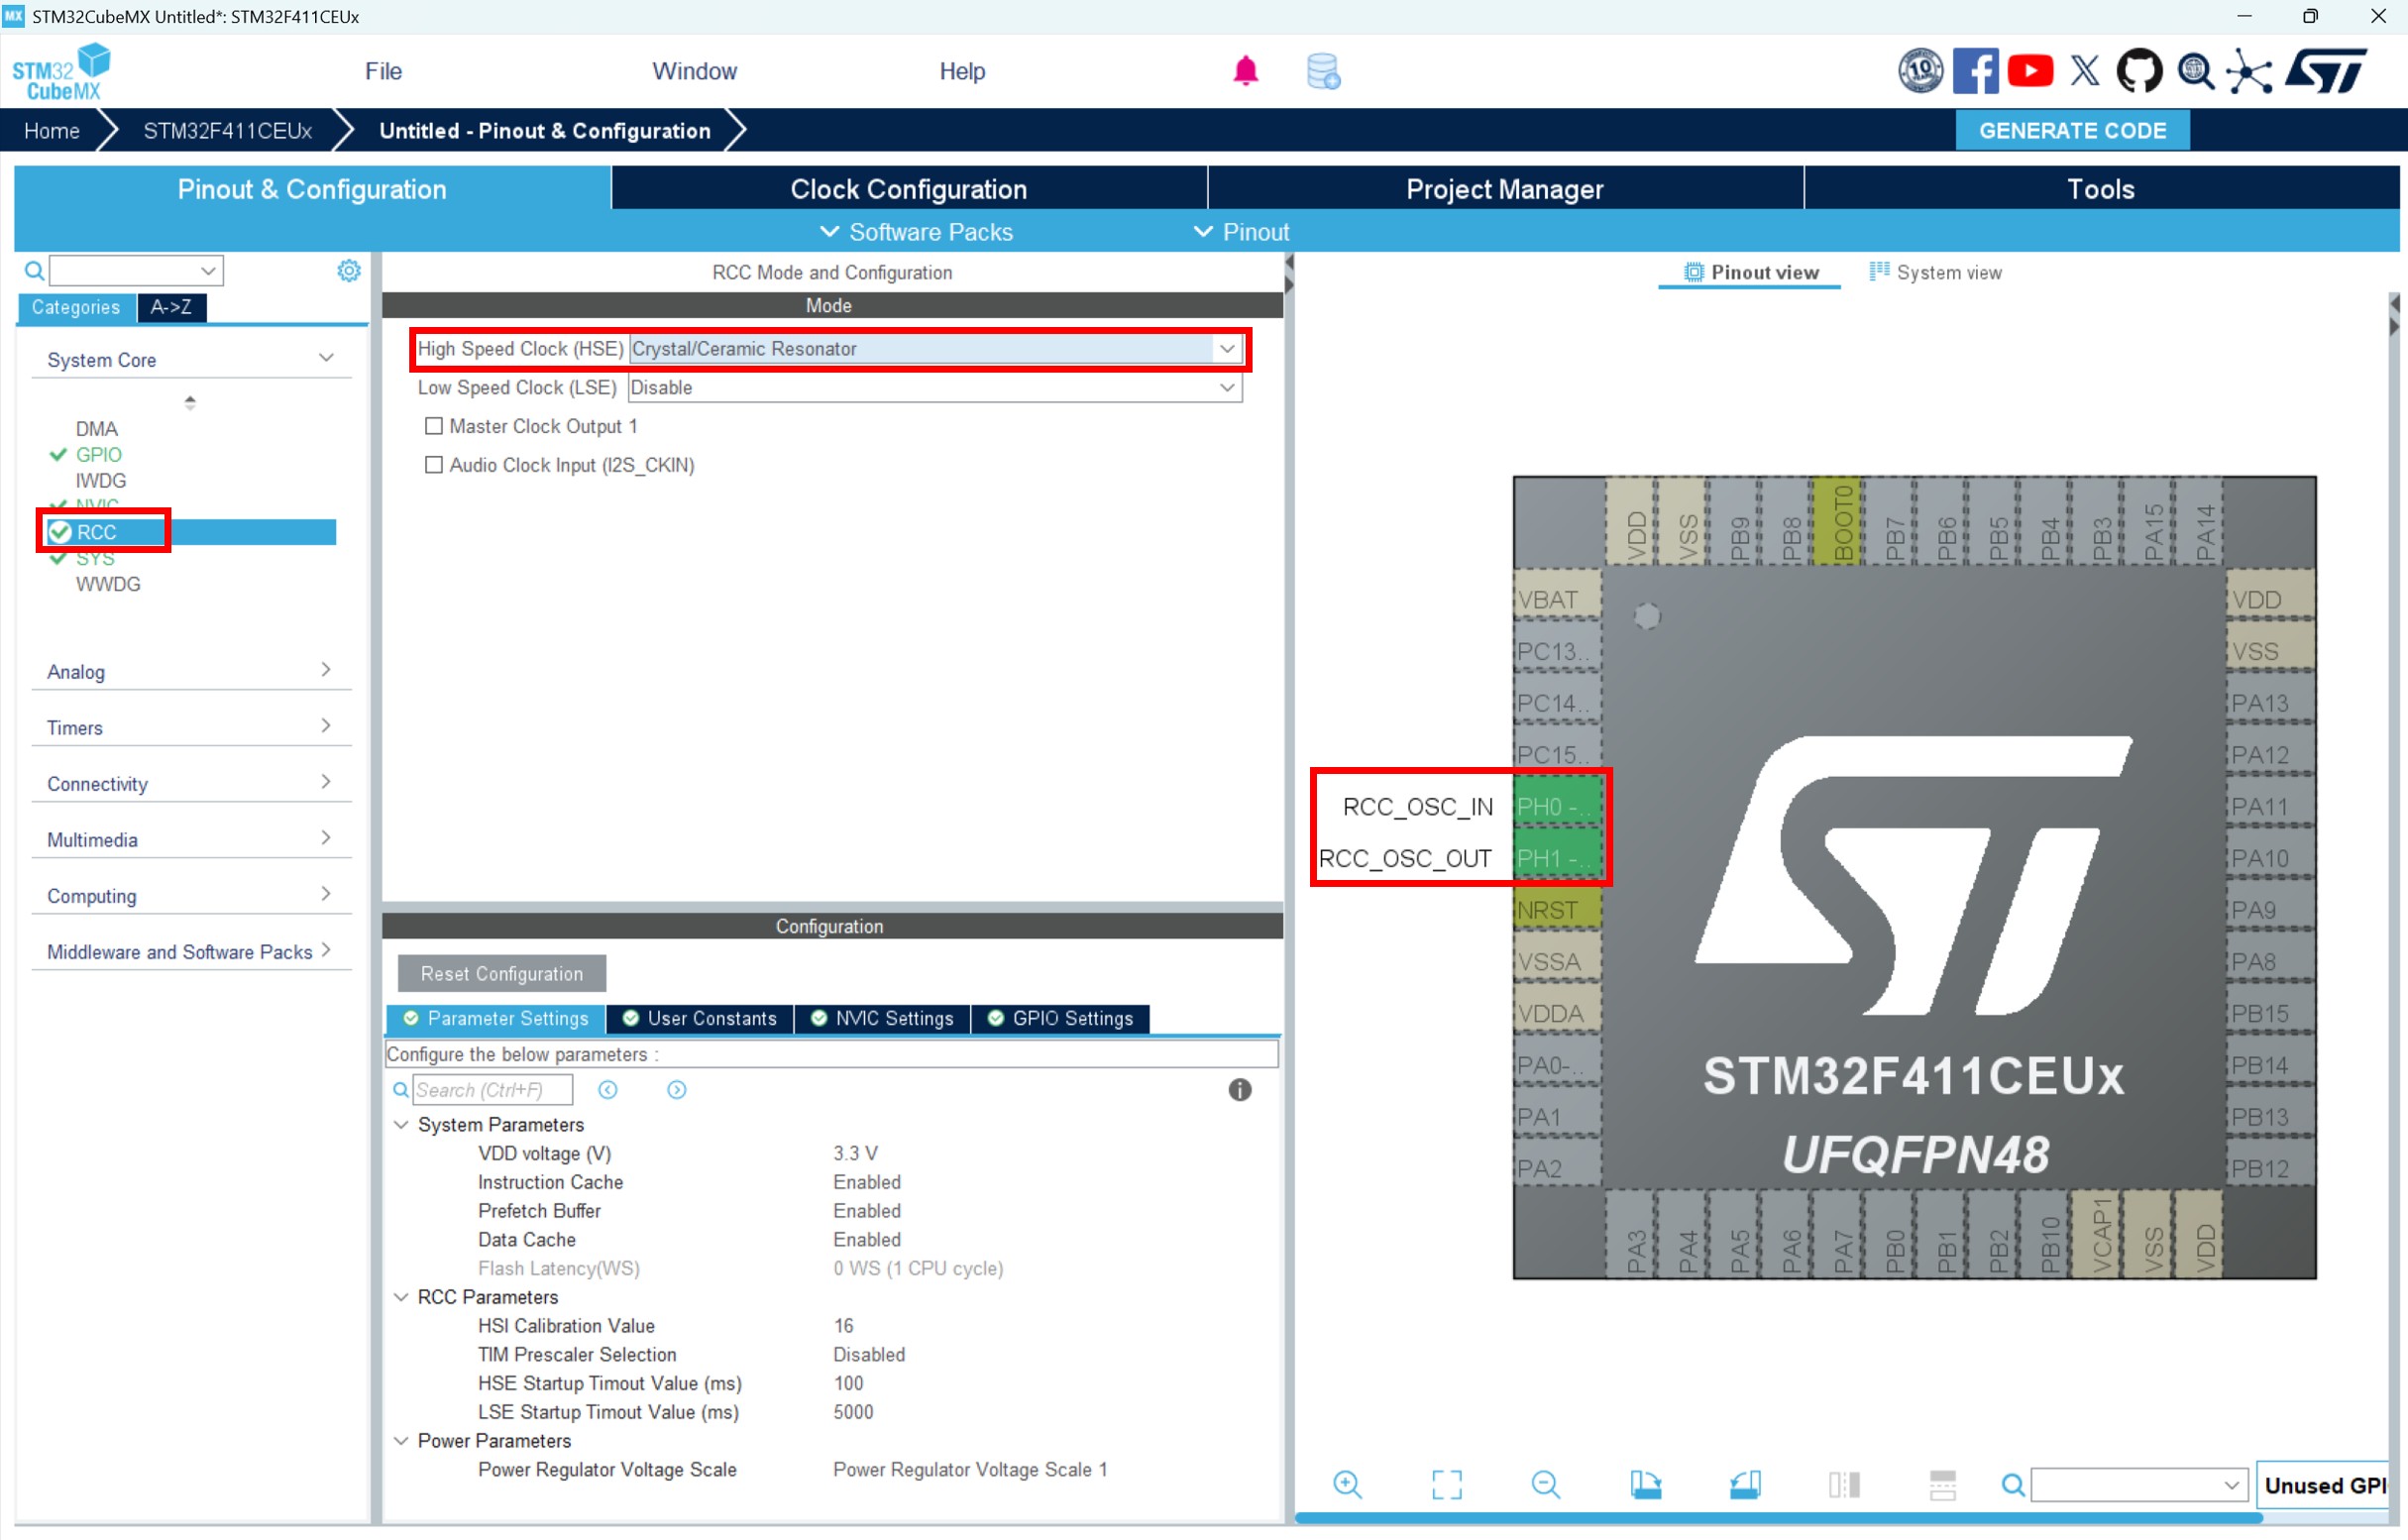The width and height of the screenshot is (2408, 1540).
Task: Switch to Clock Configuration tab
Action: pos(908,189)
